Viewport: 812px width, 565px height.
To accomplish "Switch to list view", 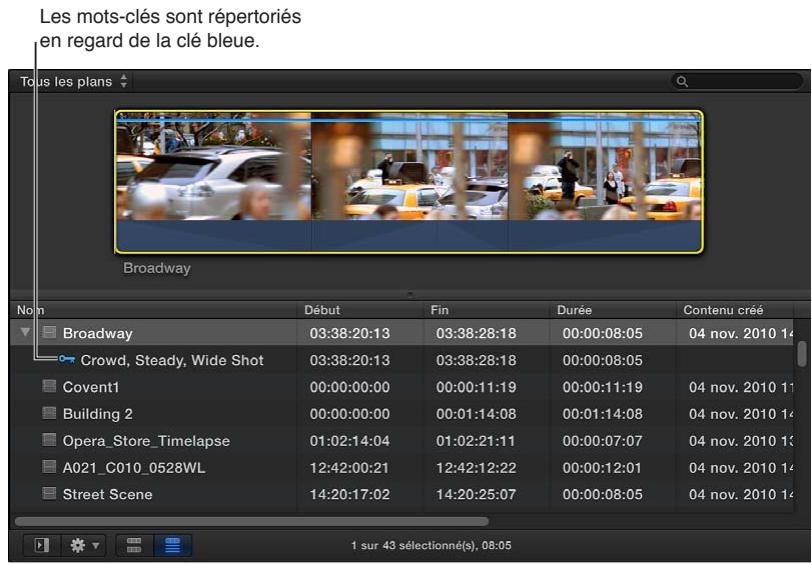I will coord(172,545).
